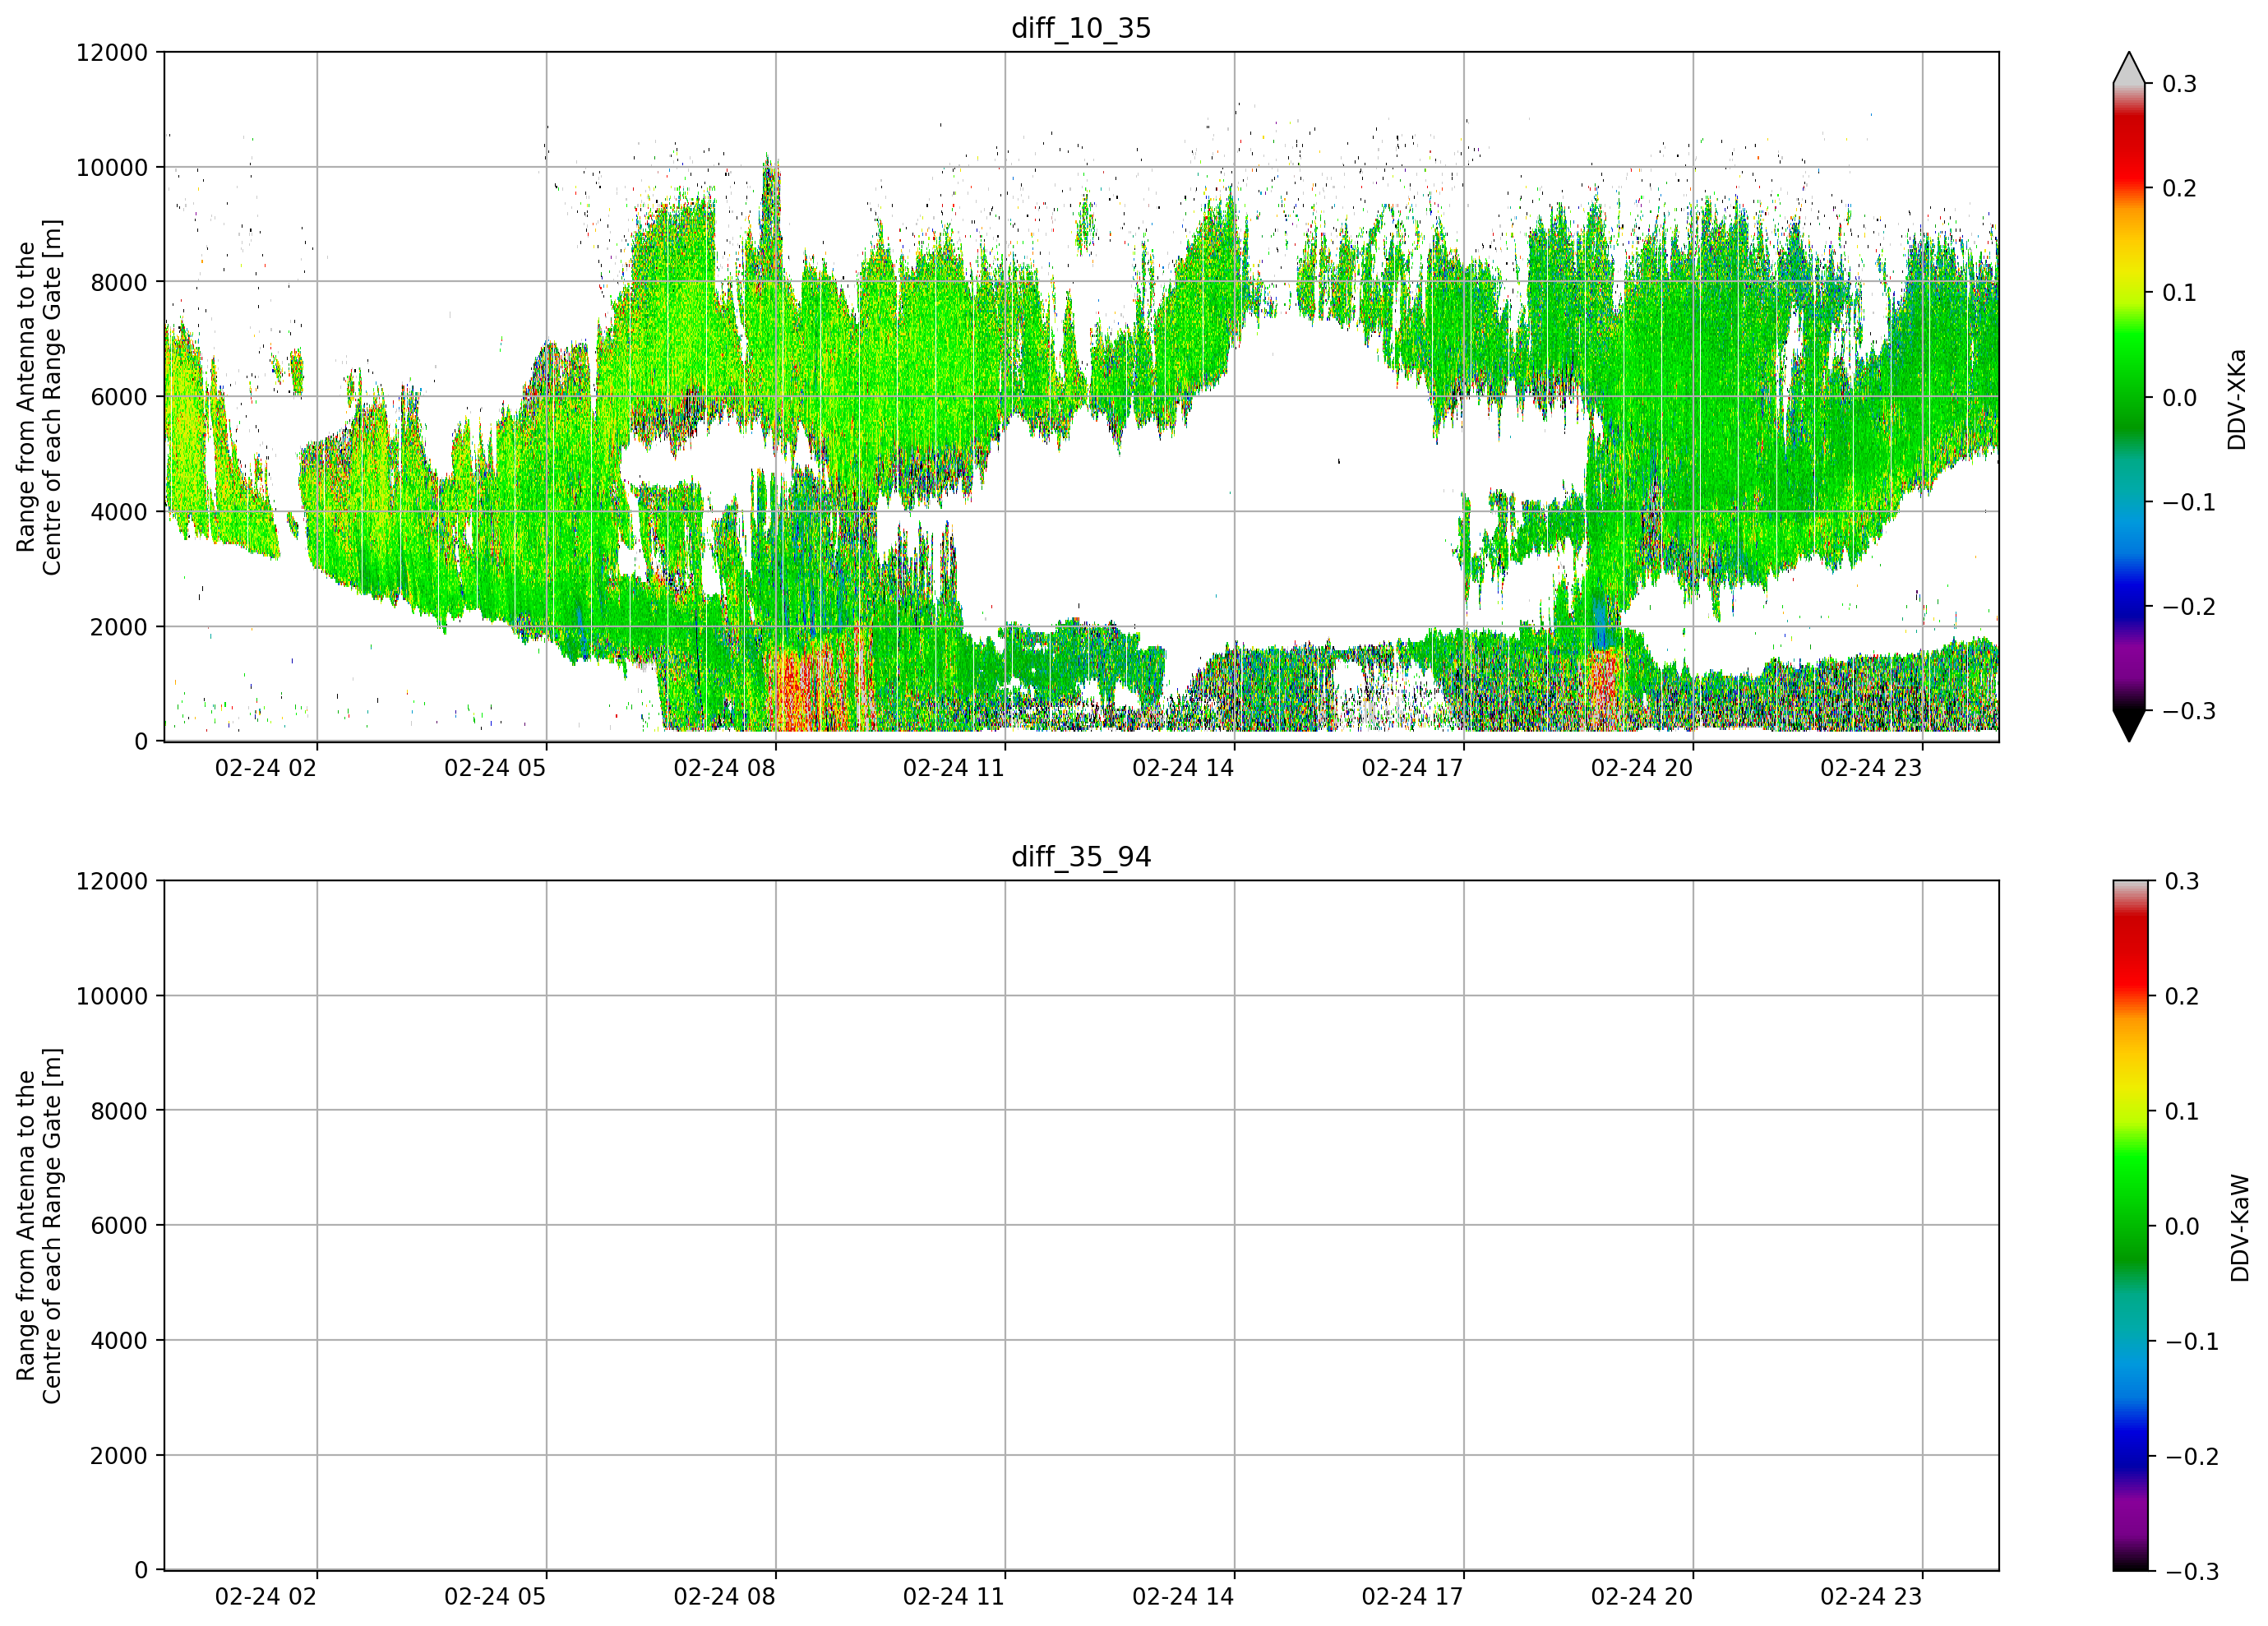Click the bottom plot y-axis range title
Image resolution: width=2268 pixels, height=1626 pixels.
[x=39, y=1225]
